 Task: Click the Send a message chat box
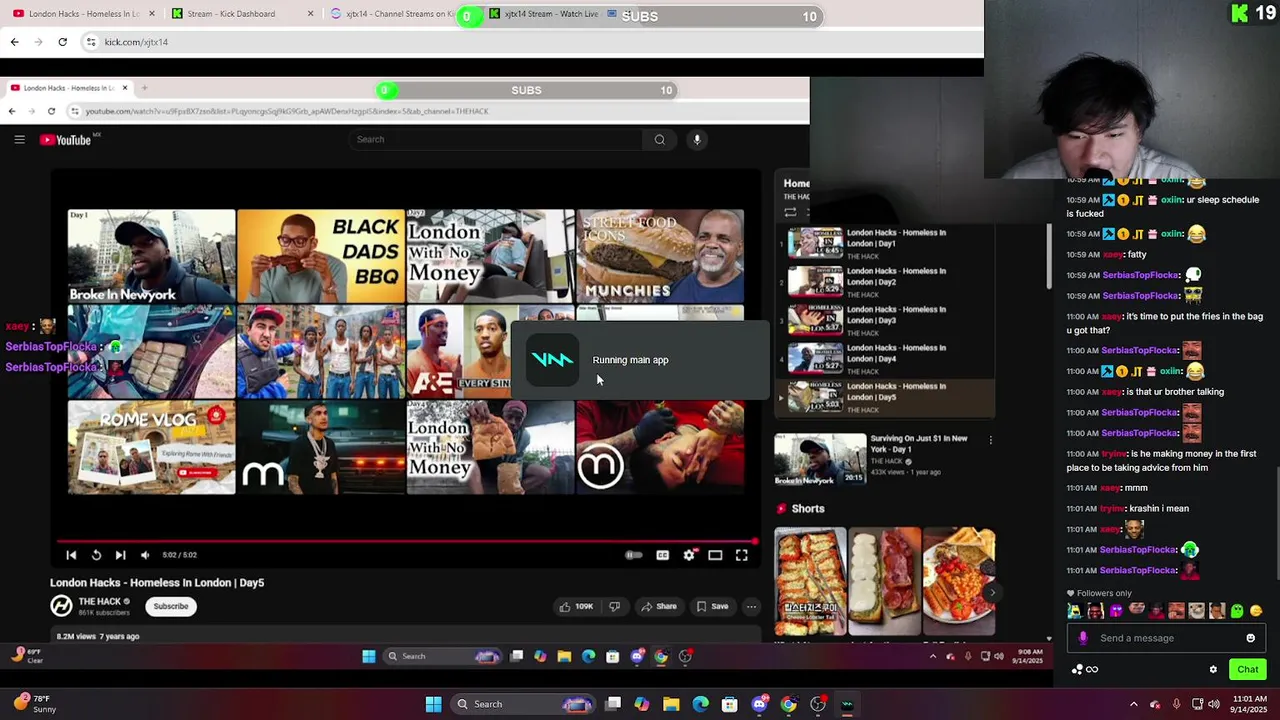1166,638
